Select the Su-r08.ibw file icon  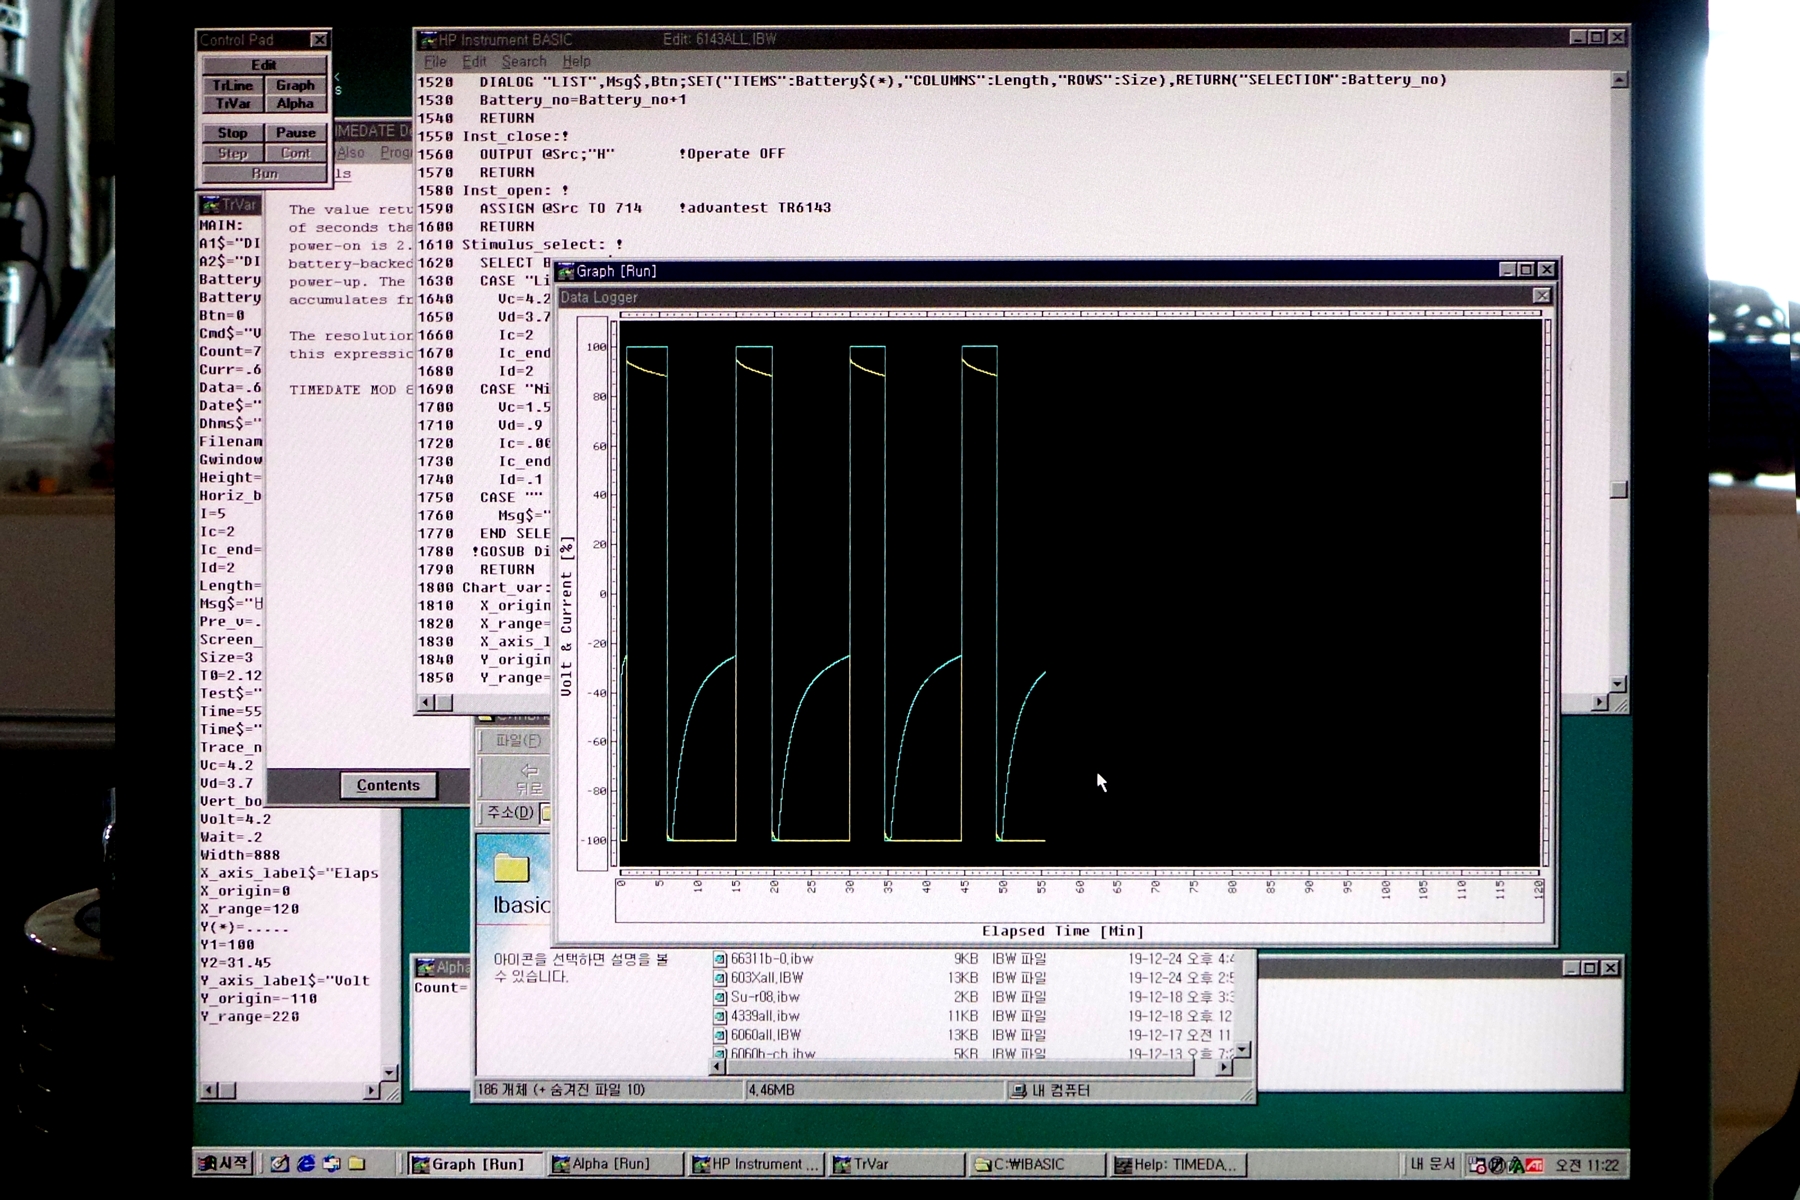click(719, 997)
